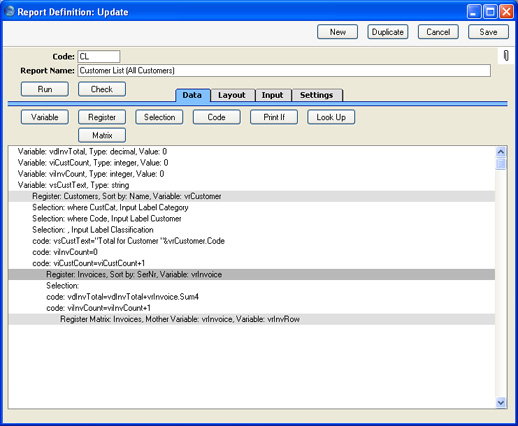The height and width of the screenshot is (426, 518).
Task: Duplicate the current report definition
Action: tap(388, 32)
